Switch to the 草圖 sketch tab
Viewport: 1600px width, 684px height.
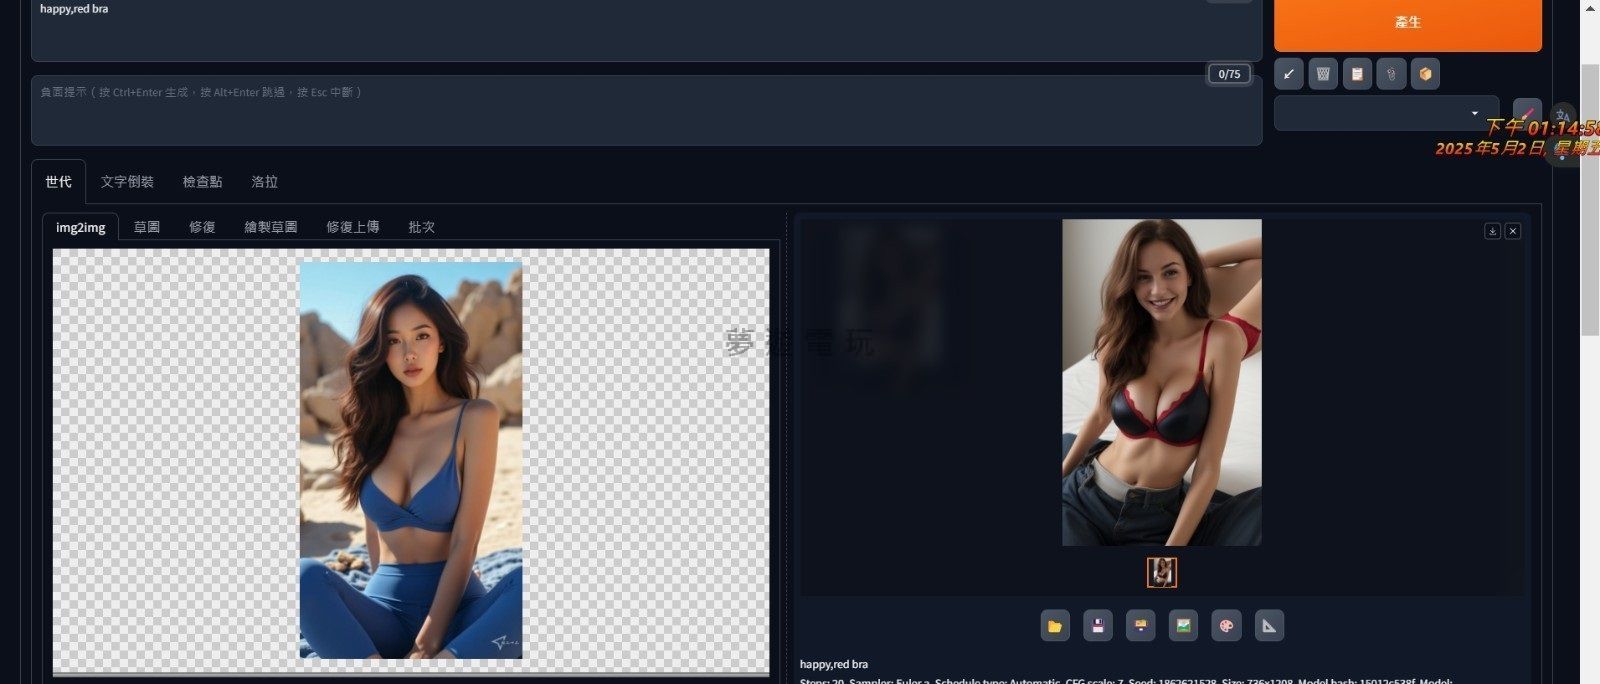point(147,227)
